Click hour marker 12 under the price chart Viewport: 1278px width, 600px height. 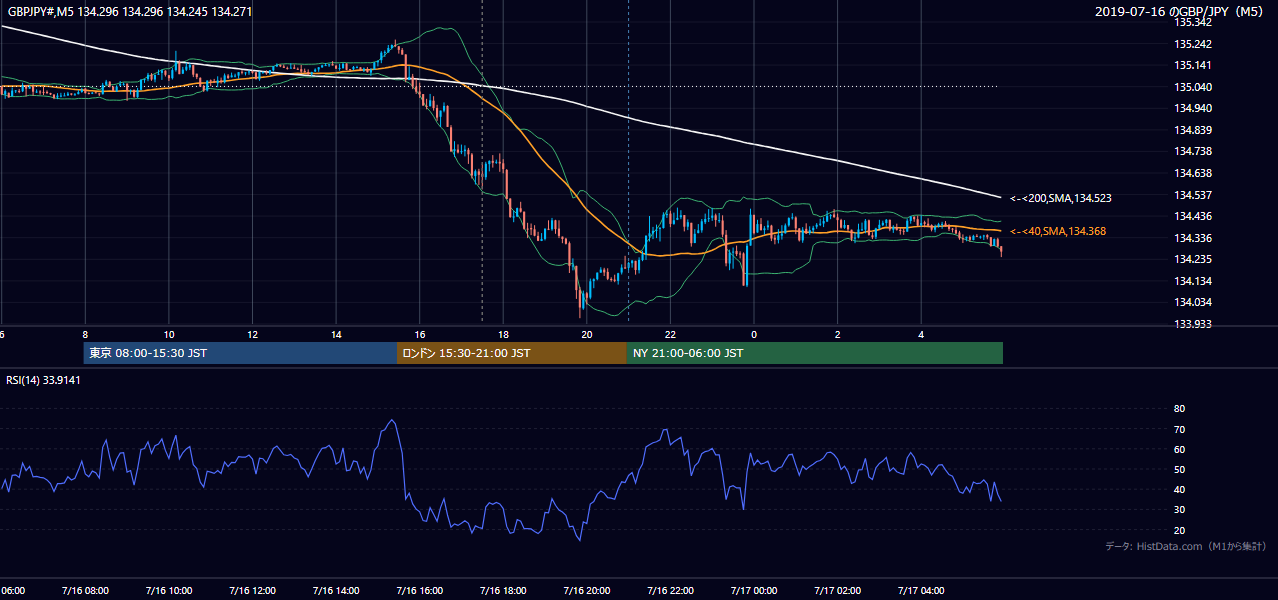[x=252, y=335]
